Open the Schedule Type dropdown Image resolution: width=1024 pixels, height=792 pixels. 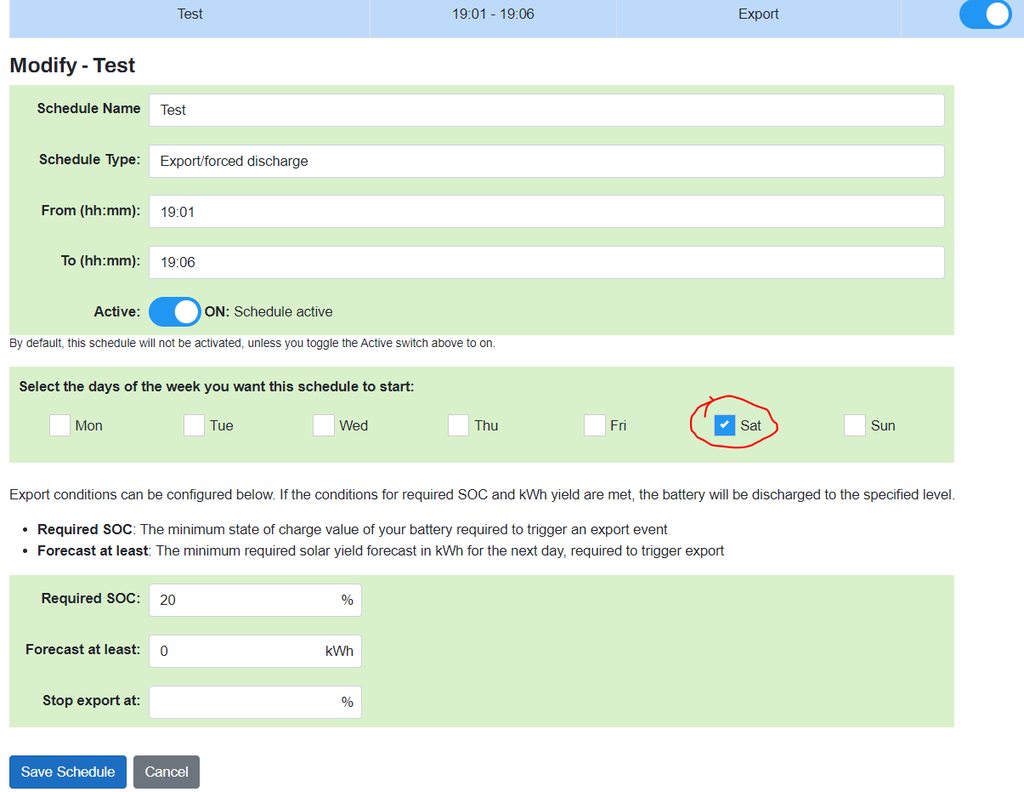(546, 161)
